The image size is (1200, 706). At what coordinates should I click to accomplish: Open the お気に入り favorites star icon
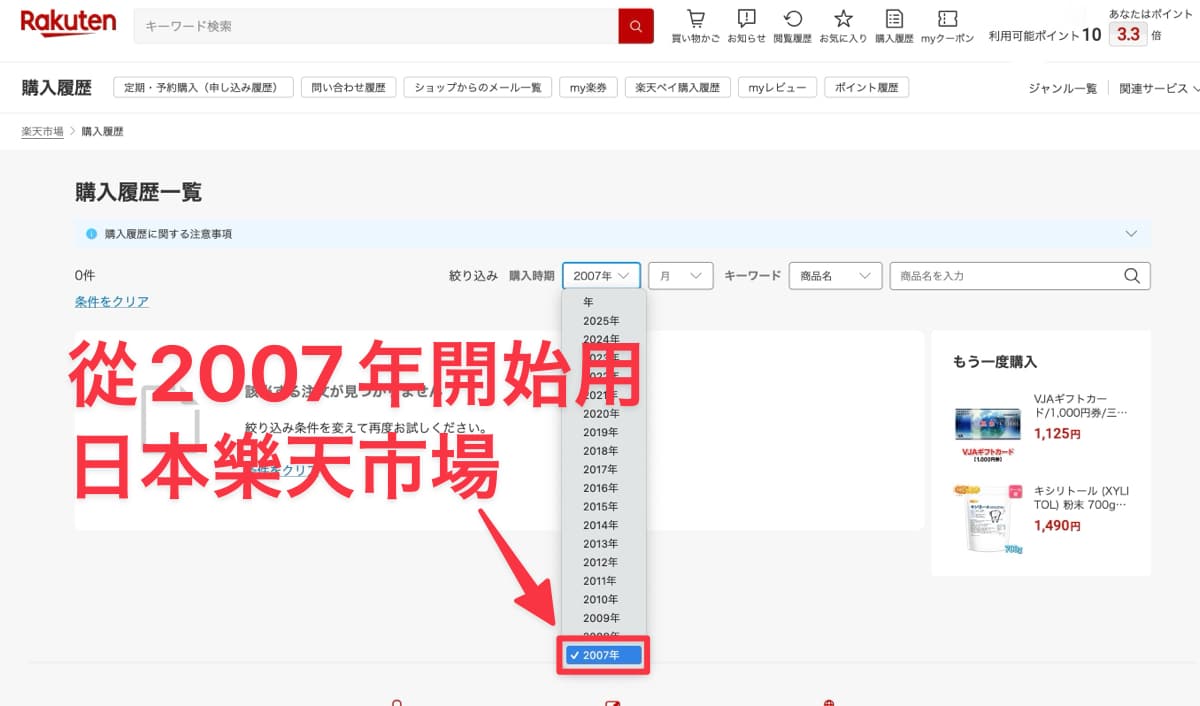click(843, 25)
